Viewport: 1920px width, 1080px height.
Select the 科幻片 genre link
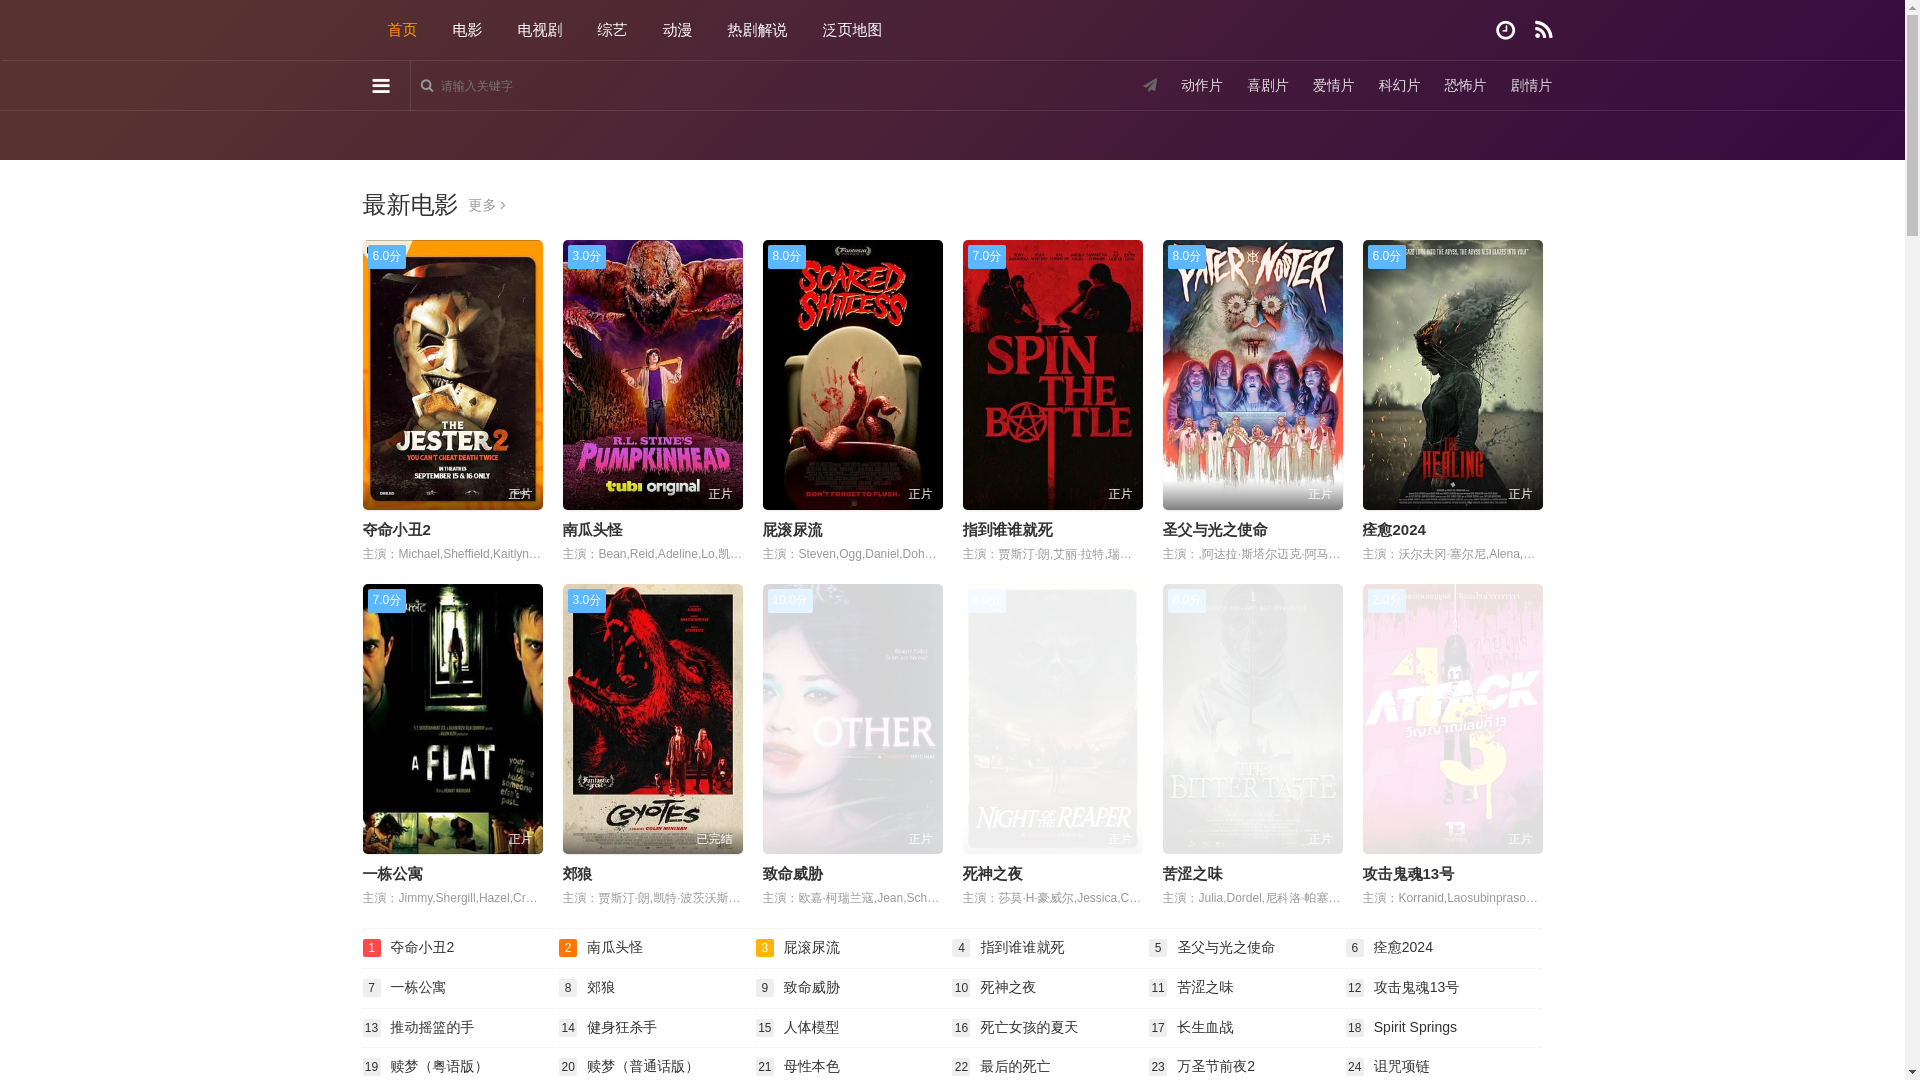point(1399,86)
